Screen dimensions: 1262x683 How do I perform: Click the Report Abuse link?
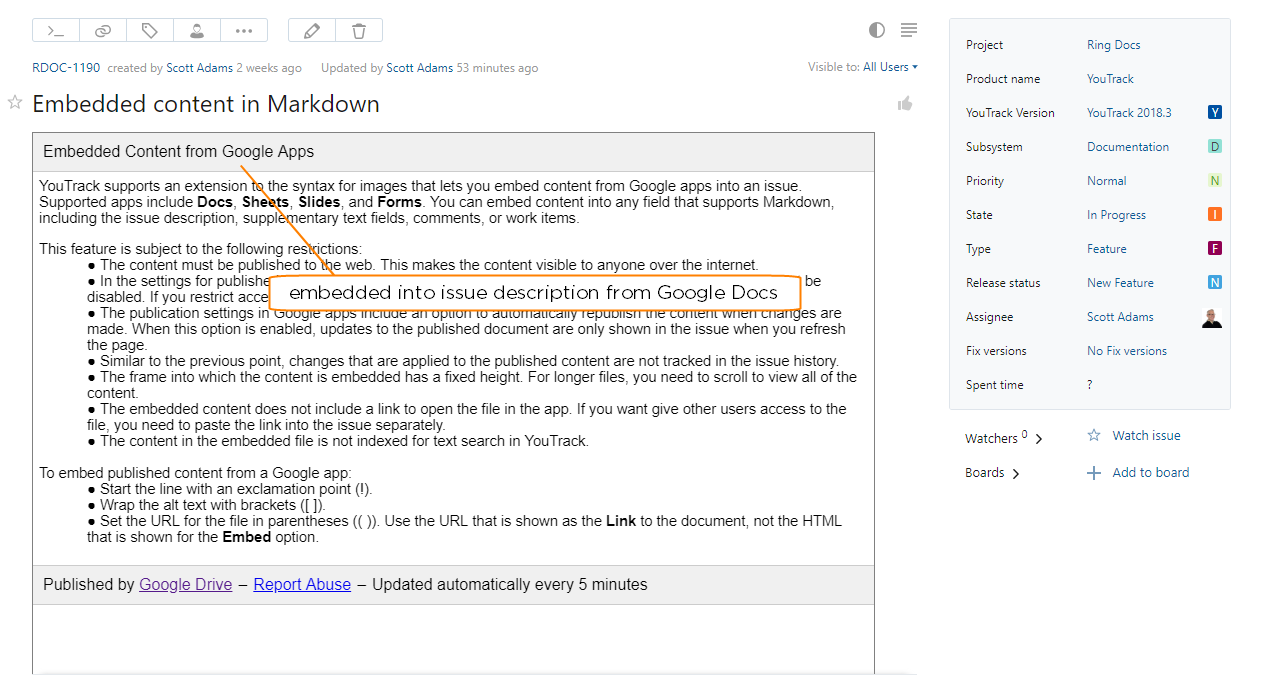[x=302, y=584]
